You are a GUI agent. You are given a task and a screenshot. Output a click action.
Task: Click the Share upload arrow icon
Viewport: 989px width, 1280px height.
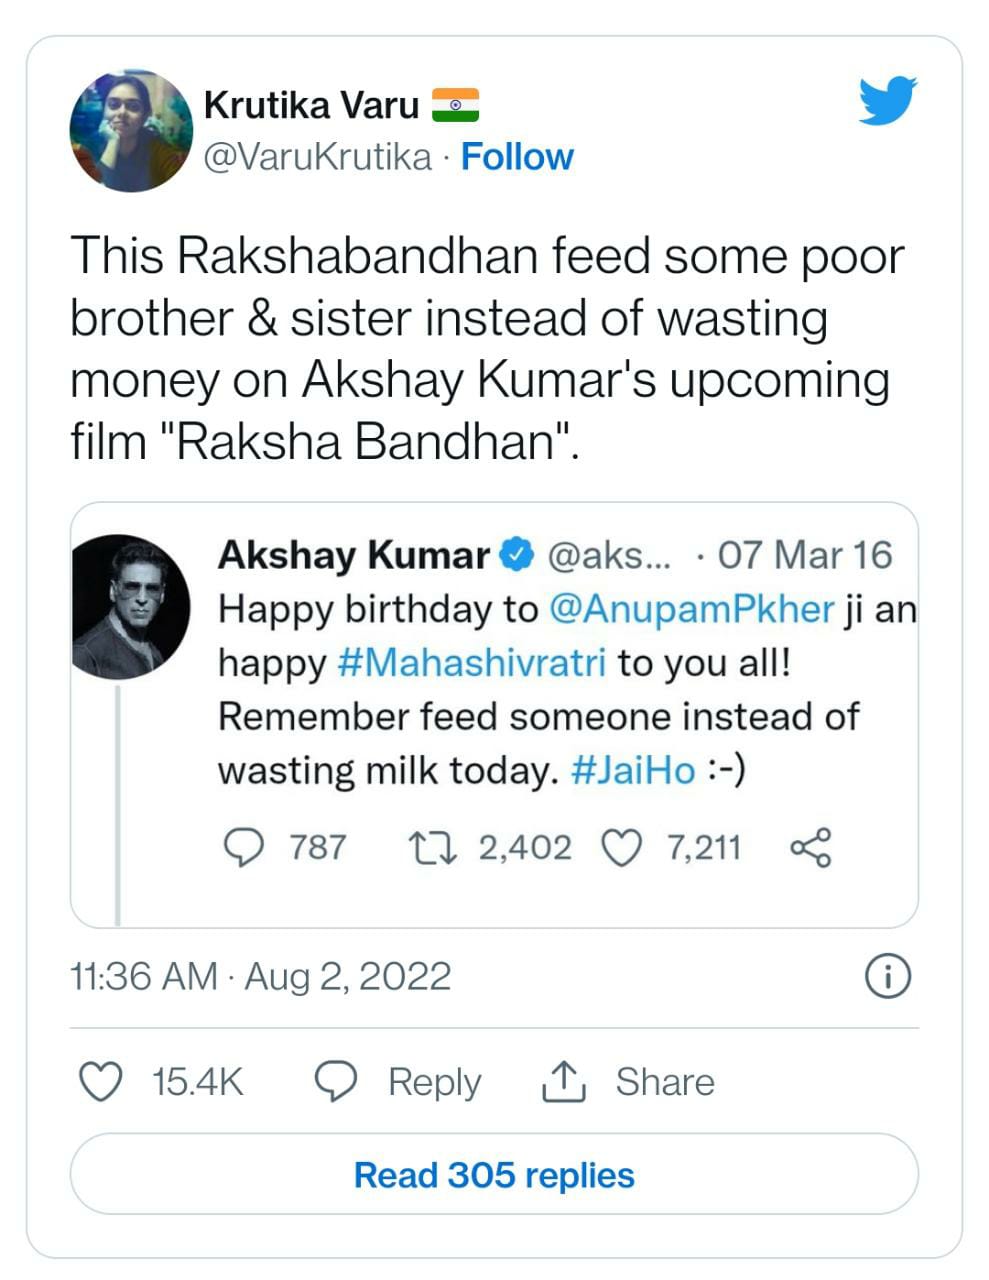click(563, 1082)
